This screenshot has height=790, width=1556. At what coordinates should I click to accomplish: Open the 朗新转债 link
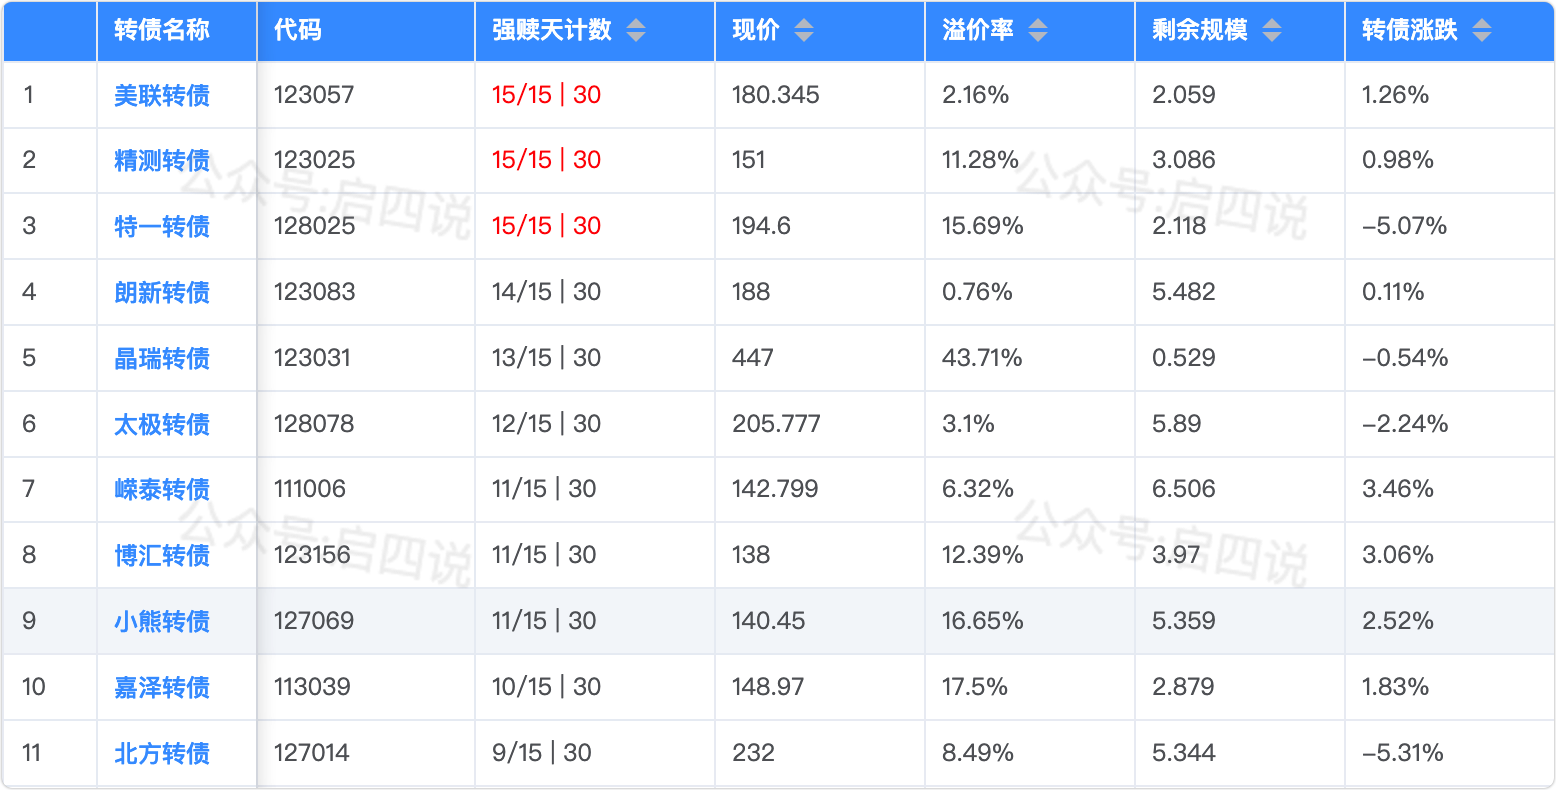click(x=162, y=292)
